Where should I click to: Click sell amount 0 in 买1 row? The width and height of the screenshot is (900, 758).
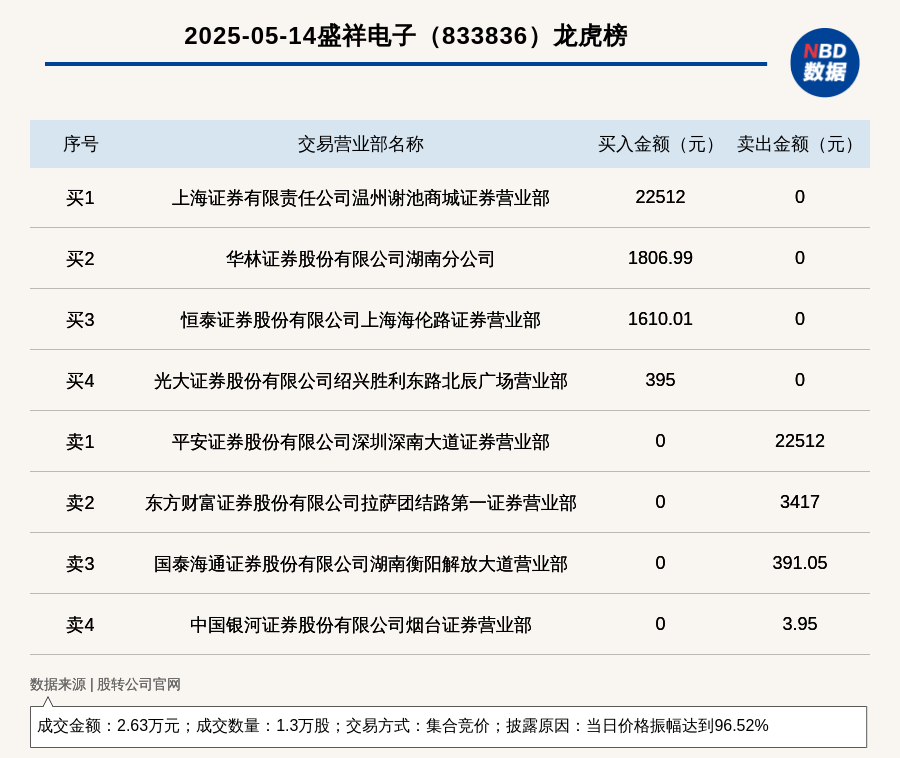(x=800, y=197)
